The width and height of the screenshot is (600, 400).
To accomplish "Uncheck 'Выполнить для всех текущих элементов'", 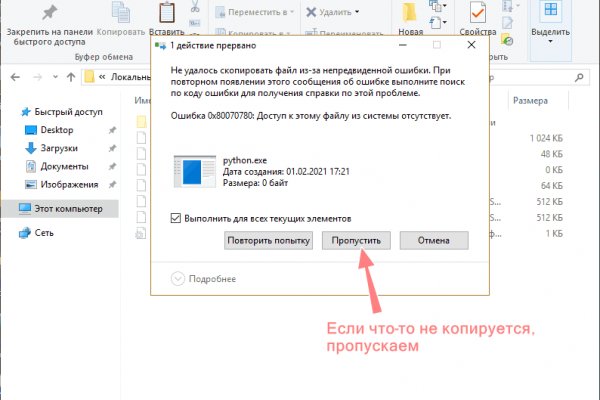I will (176, 217).
